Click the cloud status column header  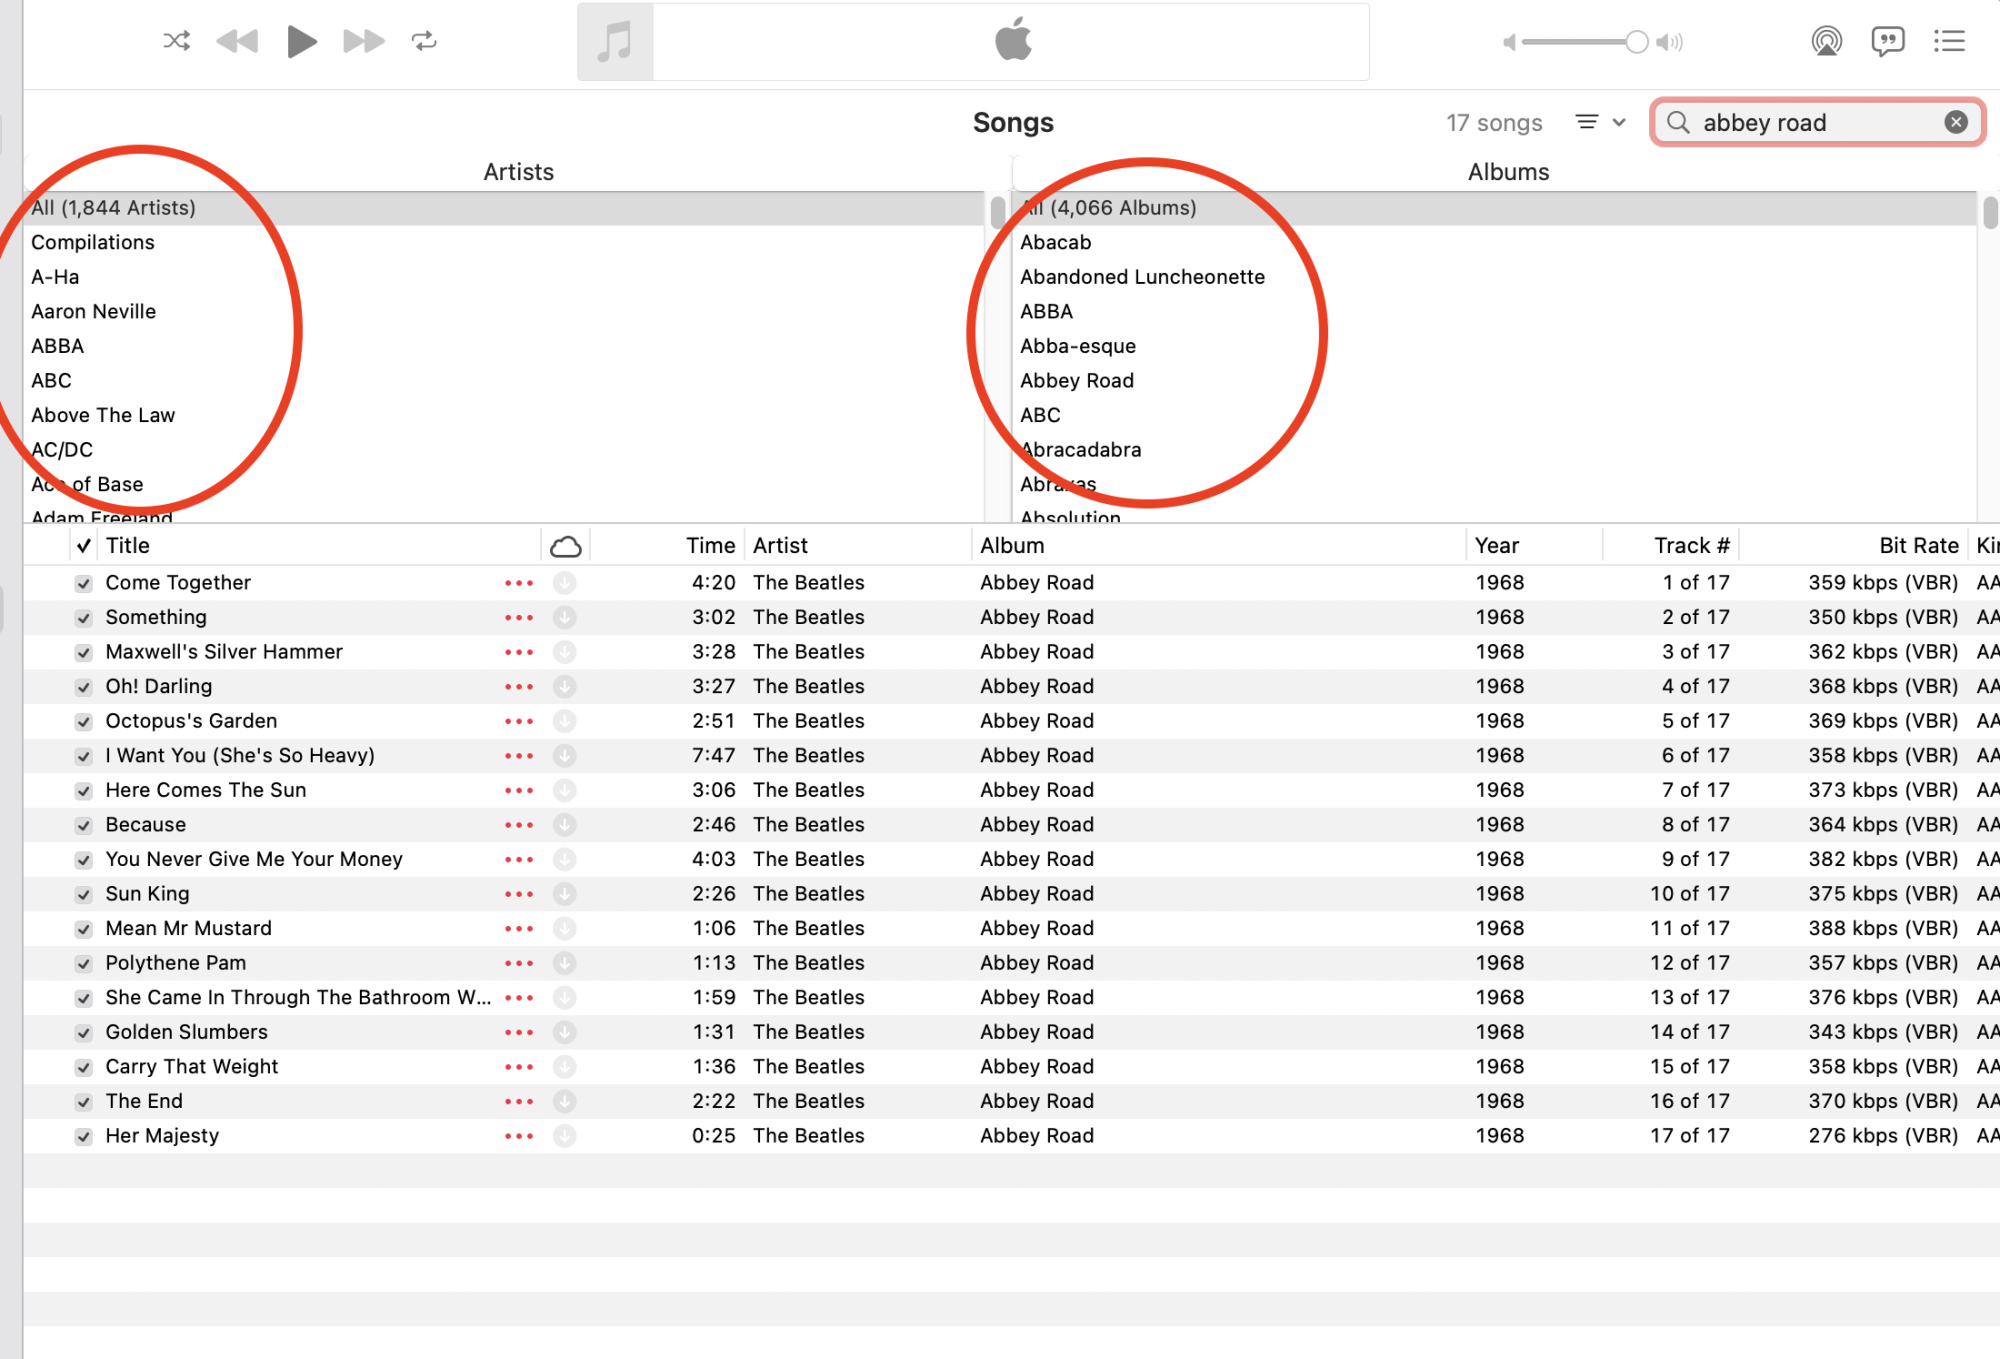tap(566, 546)
